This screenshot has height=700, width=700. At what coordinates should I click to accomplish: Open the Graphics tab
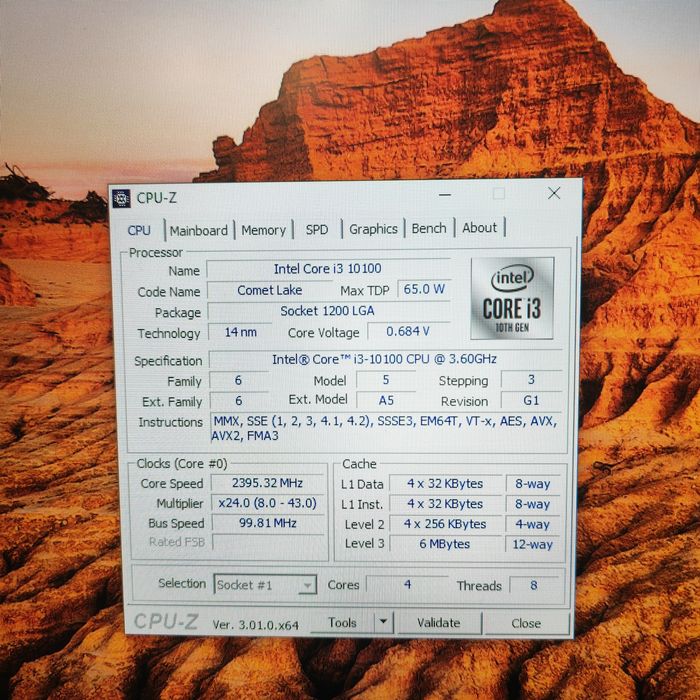click(x=373, y=229)
